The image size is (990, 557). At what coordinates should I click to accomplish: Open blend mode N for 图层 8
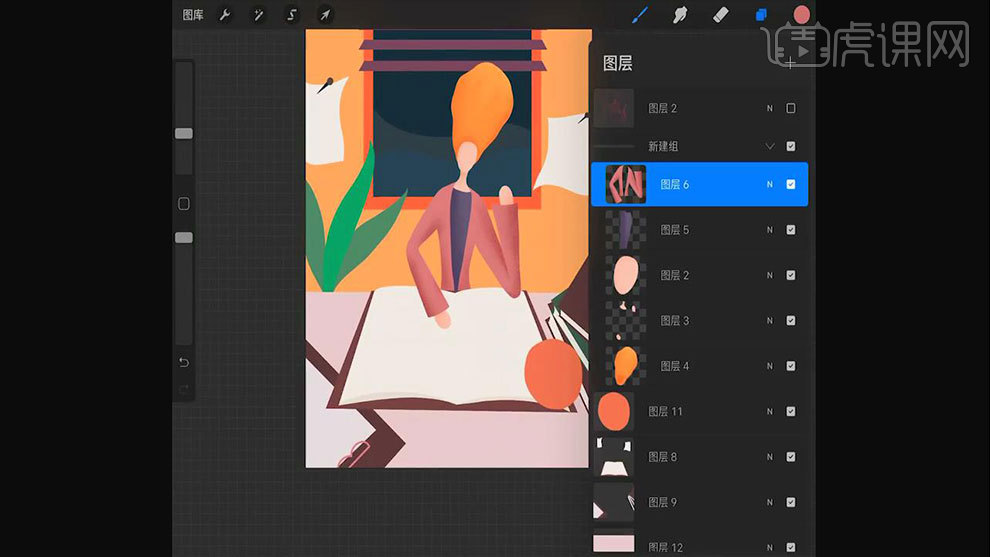770,457
